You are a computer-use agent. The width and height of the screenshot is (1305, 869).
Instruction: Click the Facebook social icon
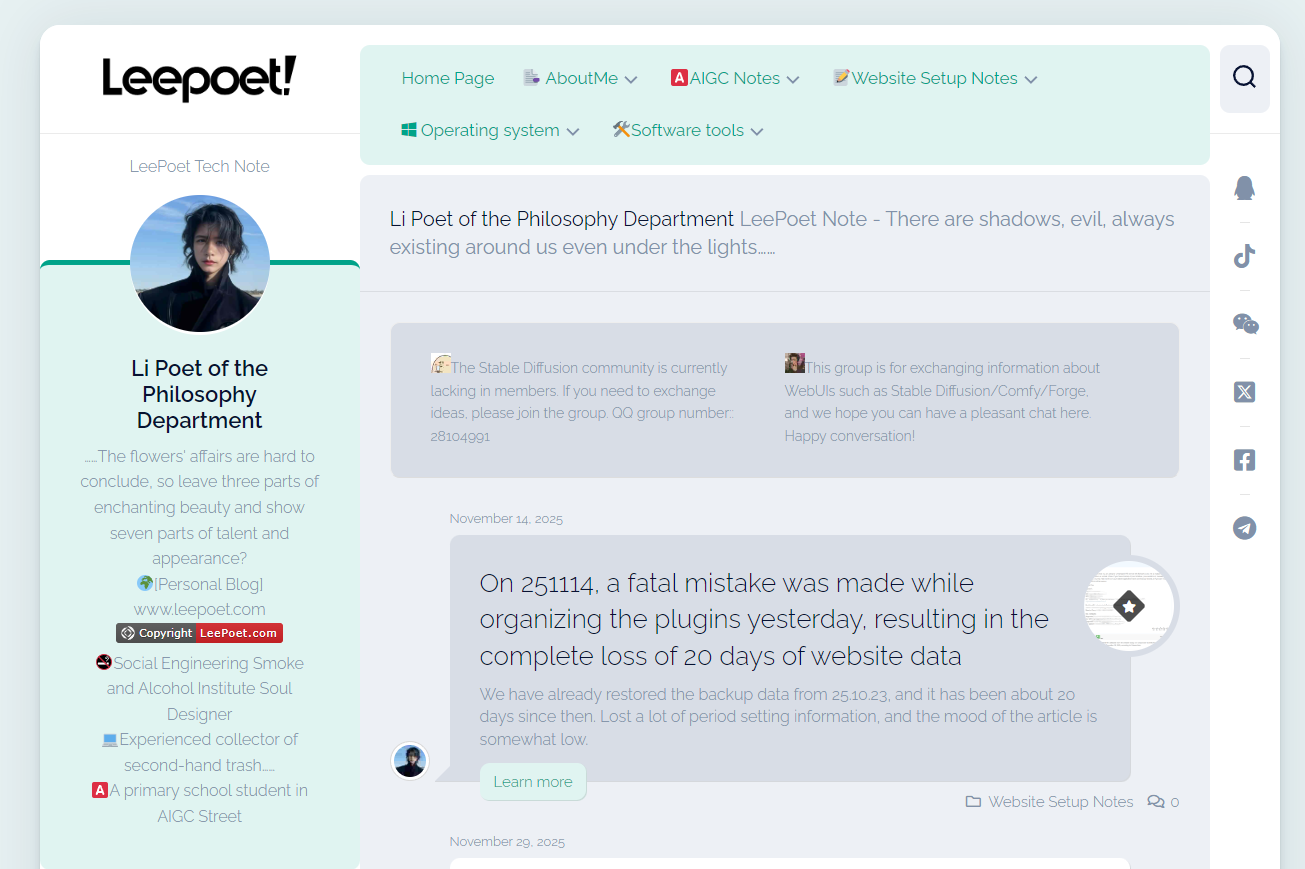point(1244,460)
